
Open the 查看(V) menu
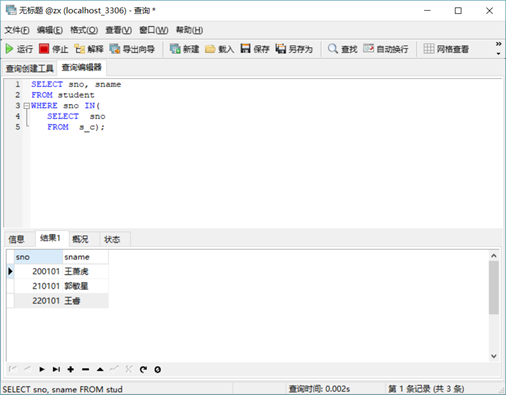click(x=118, y=30)
